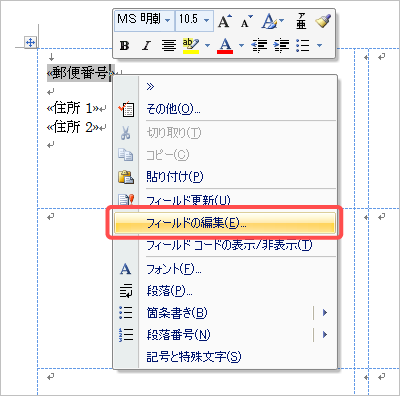The height and width of the screenshot is (396, 400).
Task: Choose 記号と特殊文字(S) from menu
Action: coord(225,357)
